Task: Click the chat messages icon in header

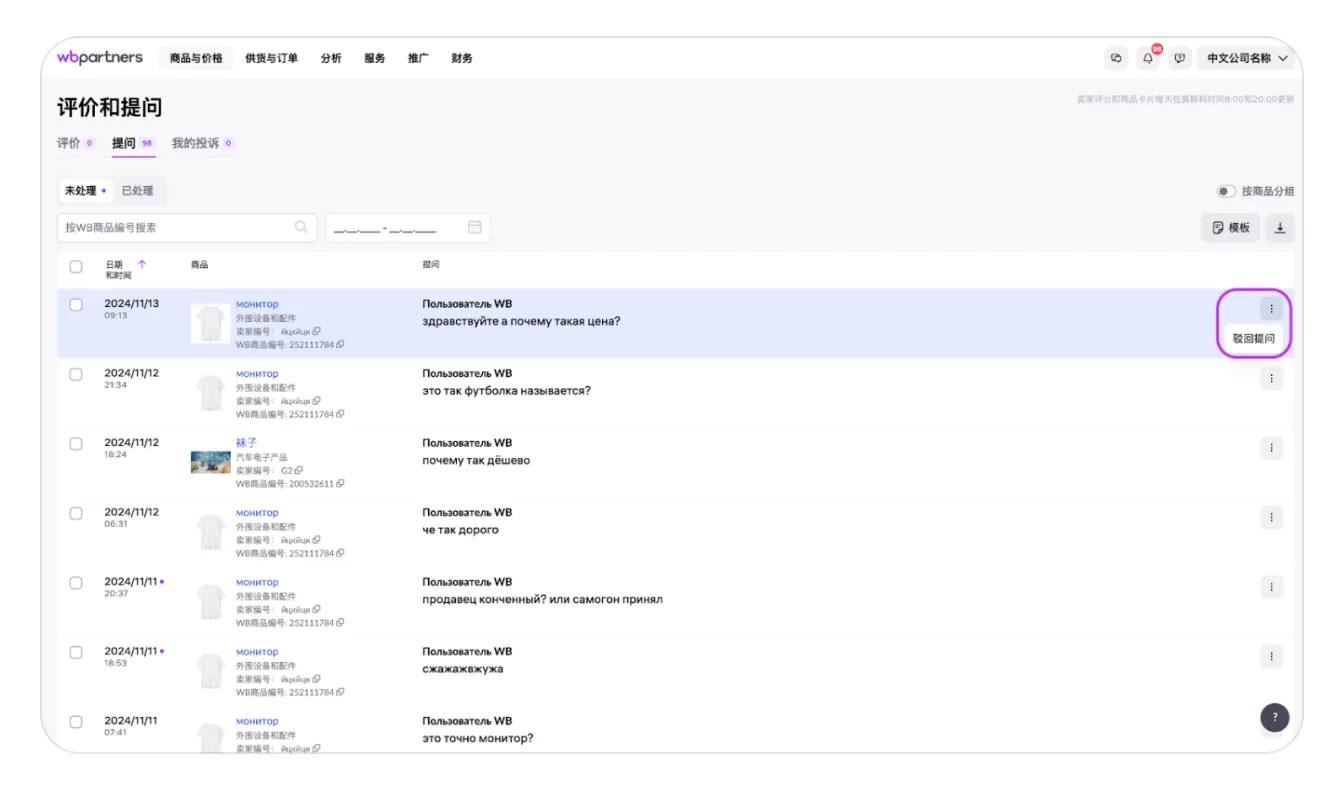Action: [1116, 59]
